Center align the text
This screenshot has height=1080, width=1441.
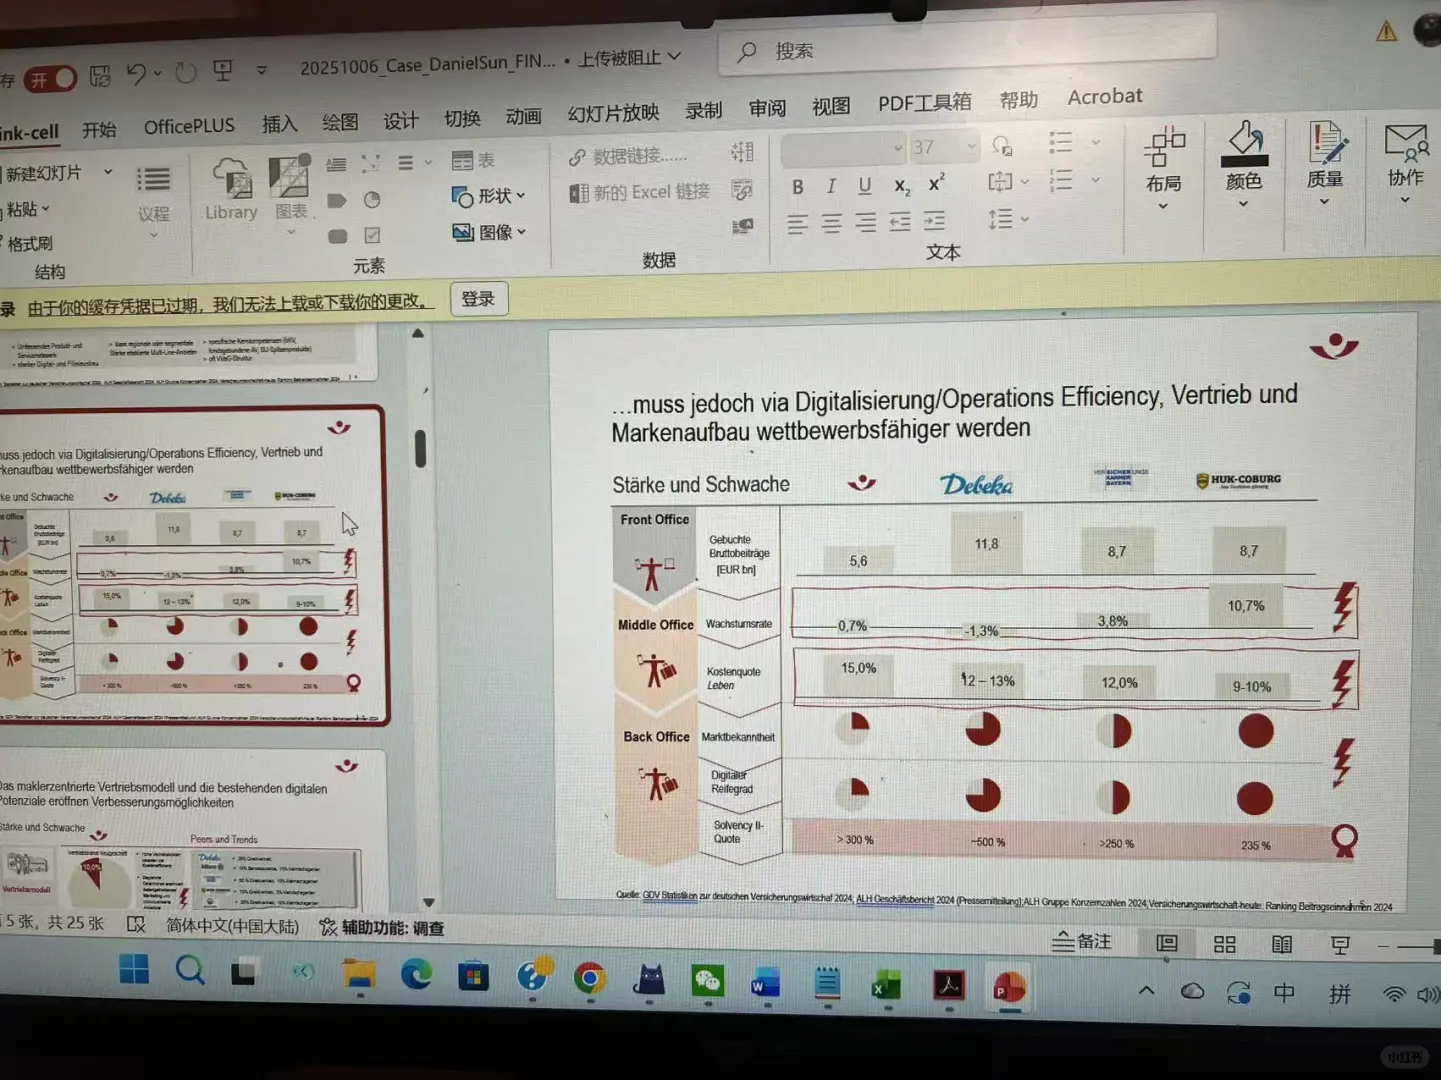click(831, 223)
